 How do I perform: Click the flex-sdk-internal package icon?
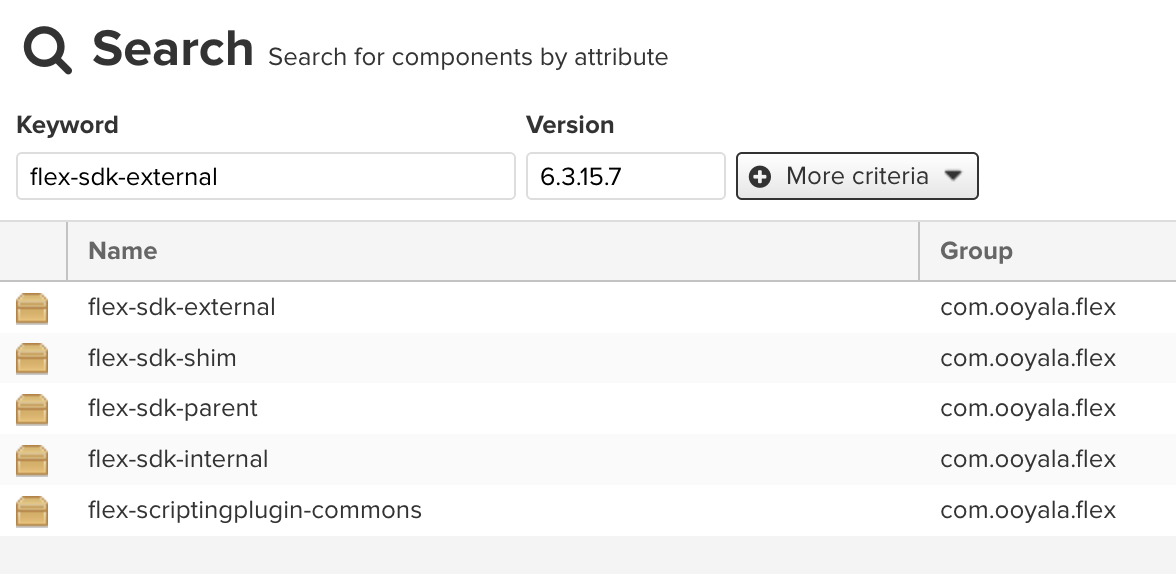(x=32, y=460)
